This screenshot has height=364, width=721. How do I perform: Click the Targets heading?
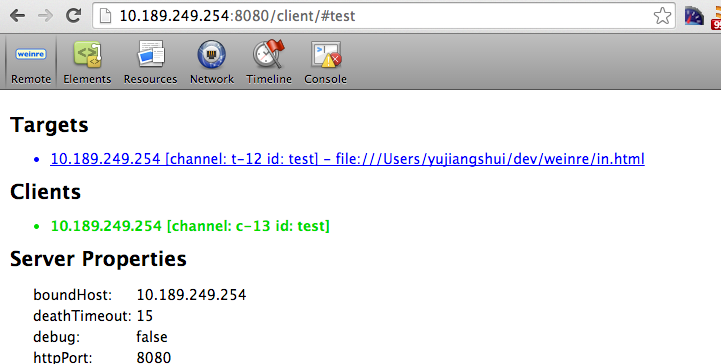tap(49, 125)
